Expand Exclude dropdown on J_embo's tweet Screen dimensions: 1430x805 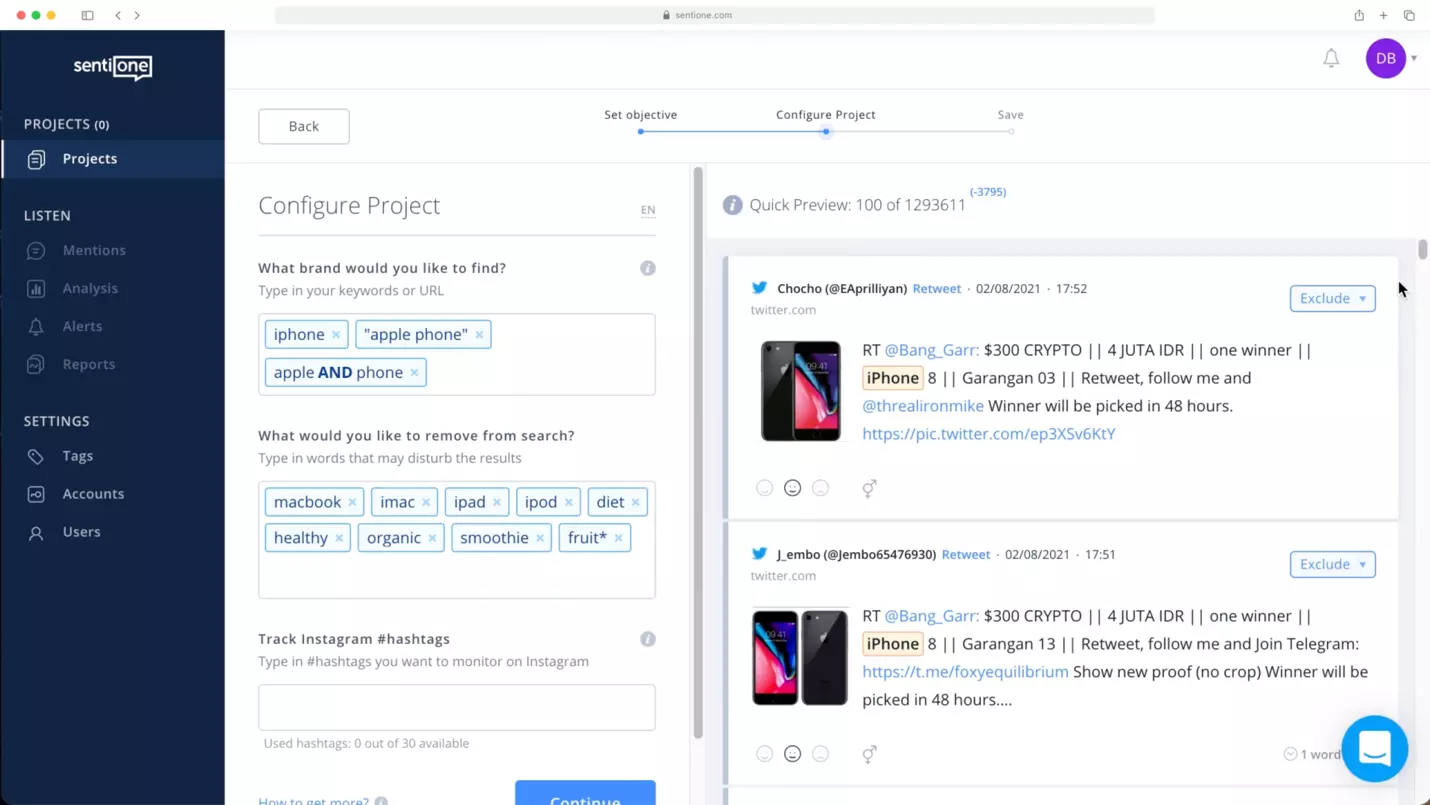coord(1362,564)
